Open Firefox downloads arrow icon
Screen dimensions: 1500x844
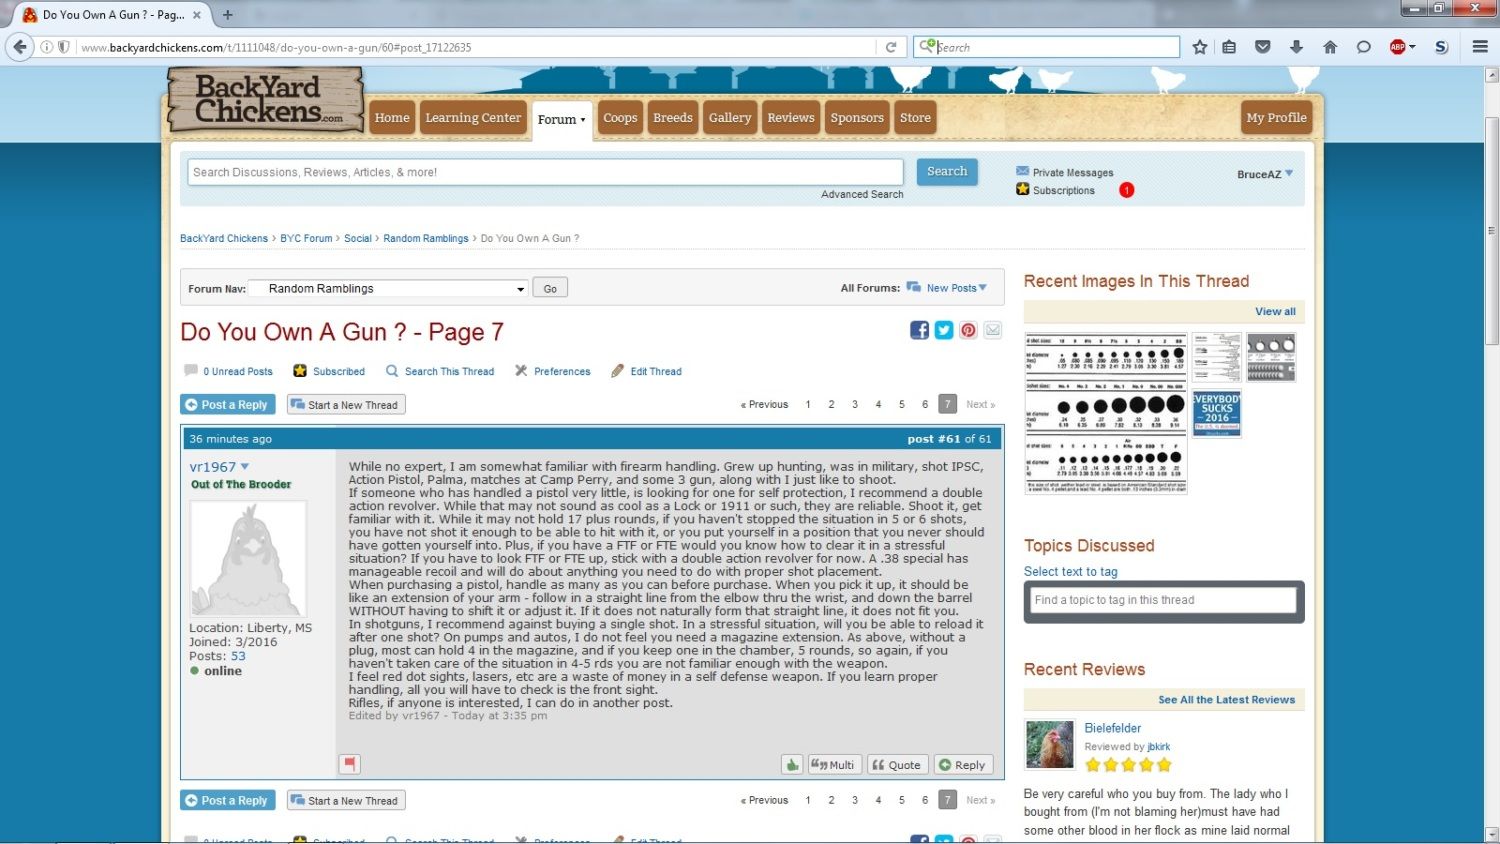pos(1296,47)
